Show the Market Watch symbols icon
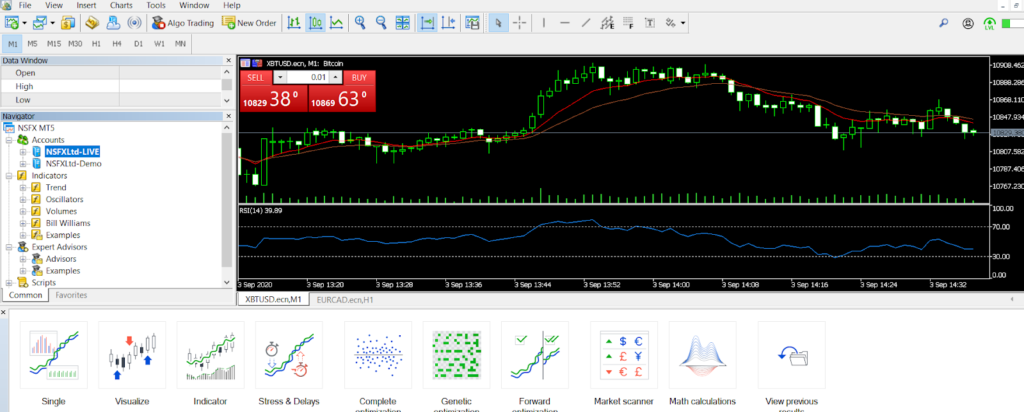This screenshot has height=412, width=1024. point(69,23)
